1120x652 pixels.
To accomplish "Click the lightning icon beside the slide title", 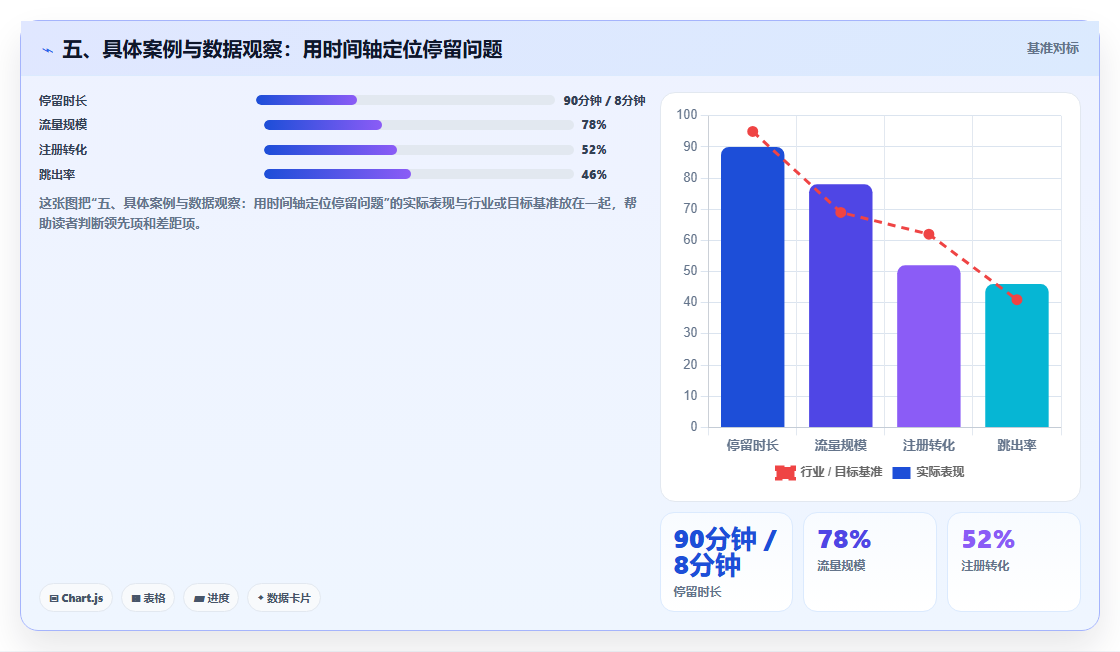I will [47, 50].
